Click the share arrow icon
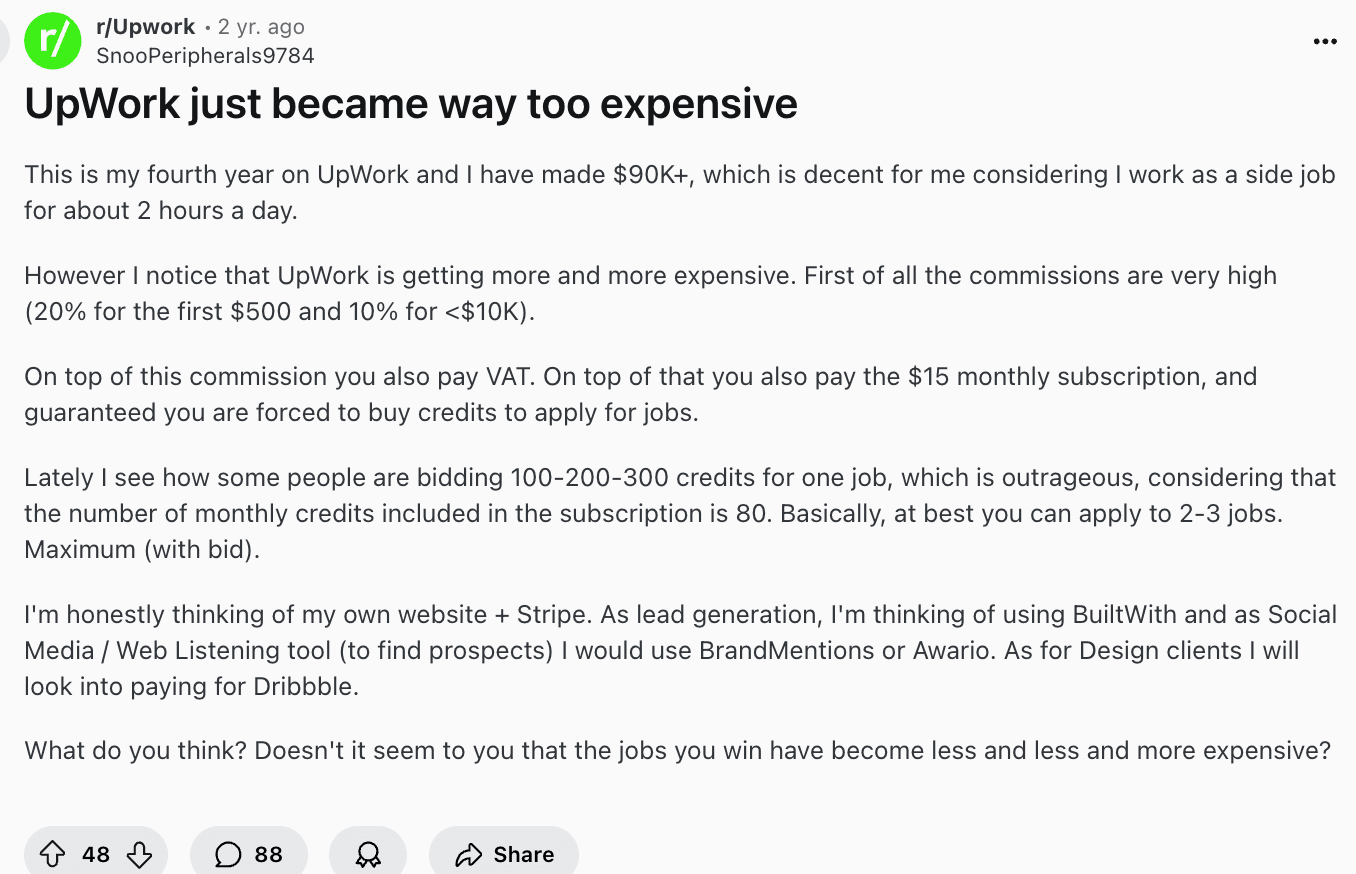This screenshot has height=874, width=1356. point(471,853)
